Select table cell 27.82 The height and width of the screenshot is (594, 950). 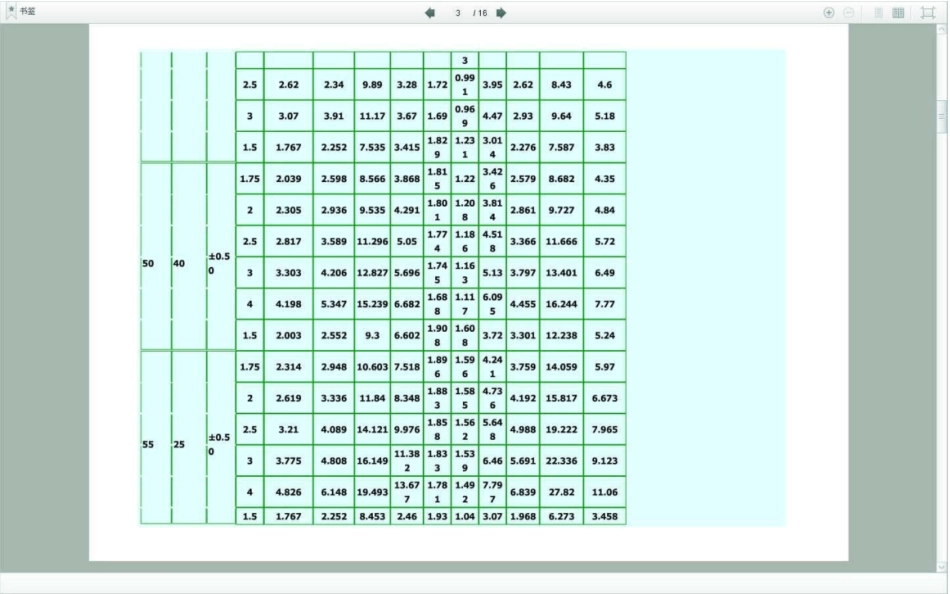point(561,492)
